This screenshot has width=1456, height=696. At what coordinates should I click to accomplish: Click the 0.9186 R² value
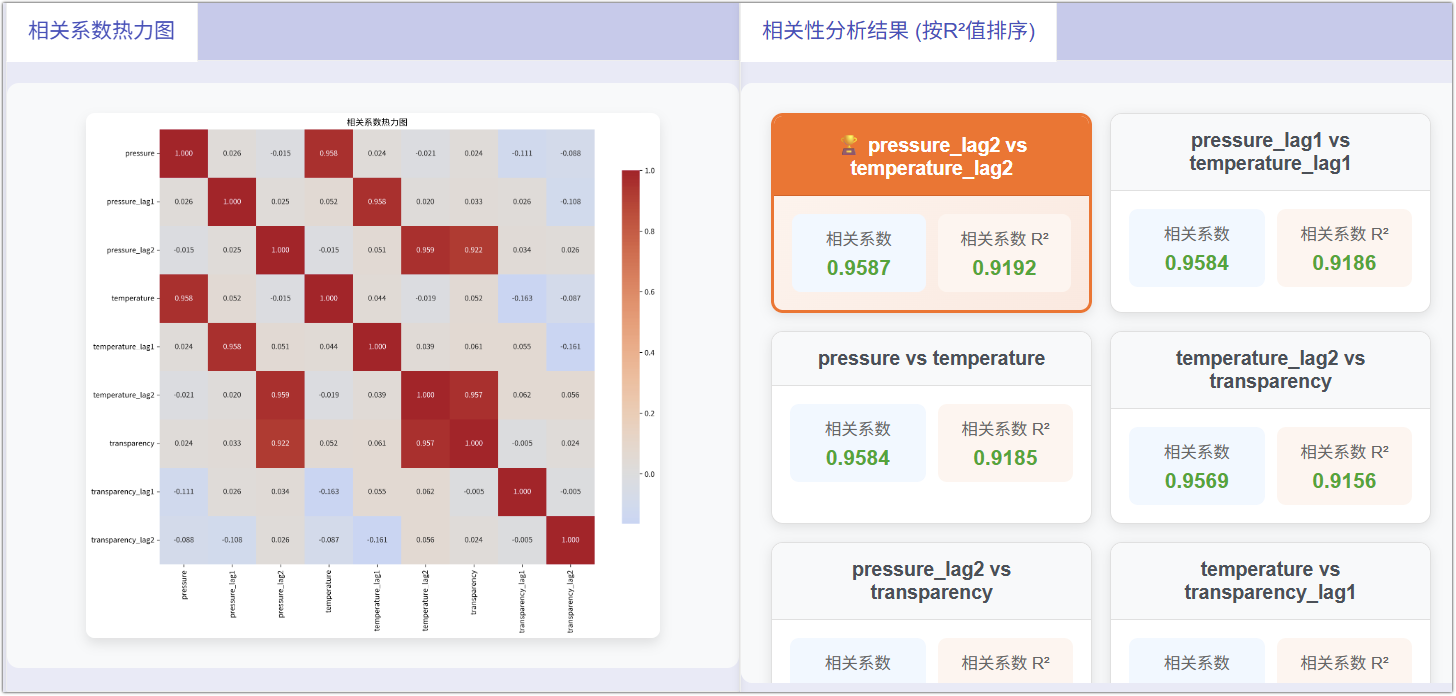pyautogui.click(x=1344, y=263)
